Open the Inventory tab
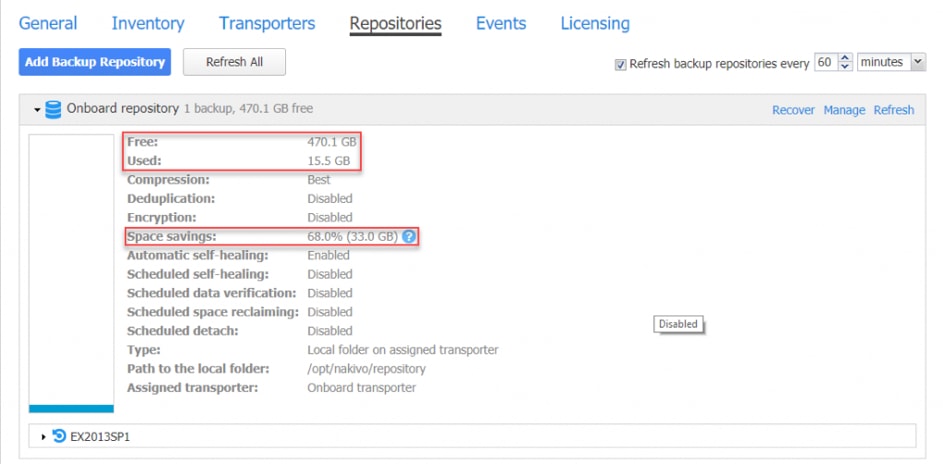Image resolution: width=943 pixels, height=464 pixels. 148,23
